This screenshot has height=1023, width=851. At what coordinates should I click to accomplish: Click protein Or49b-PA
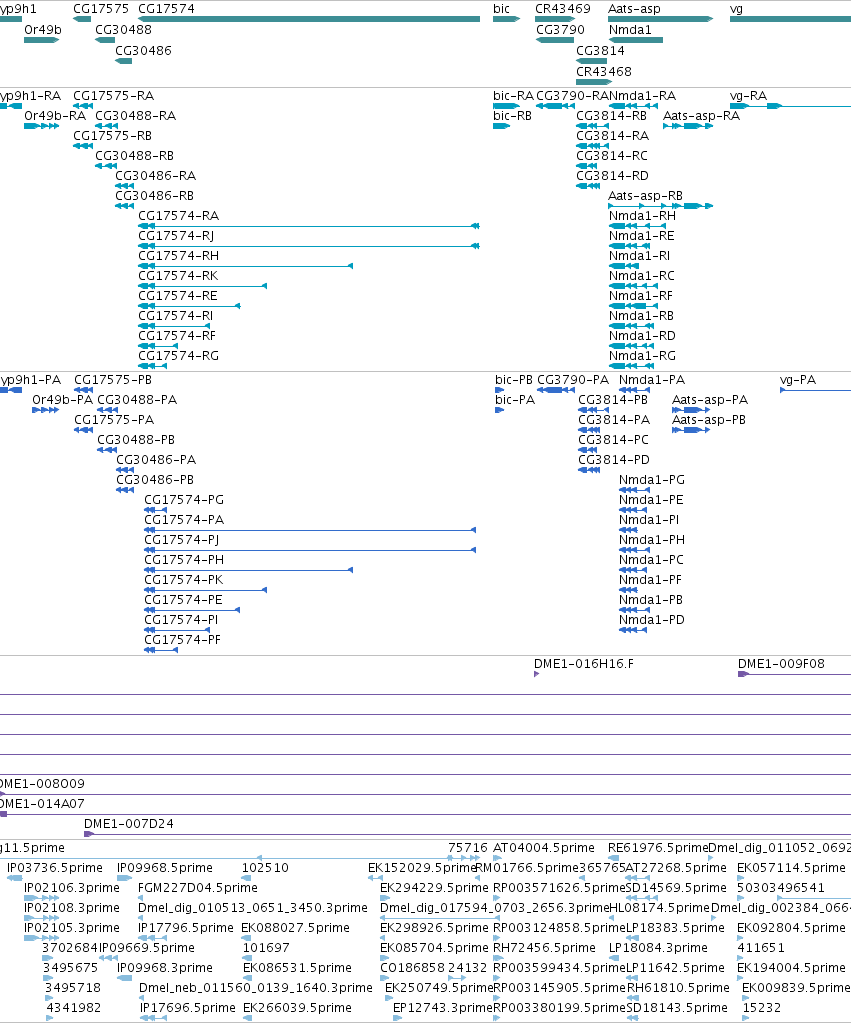point(46,410)
